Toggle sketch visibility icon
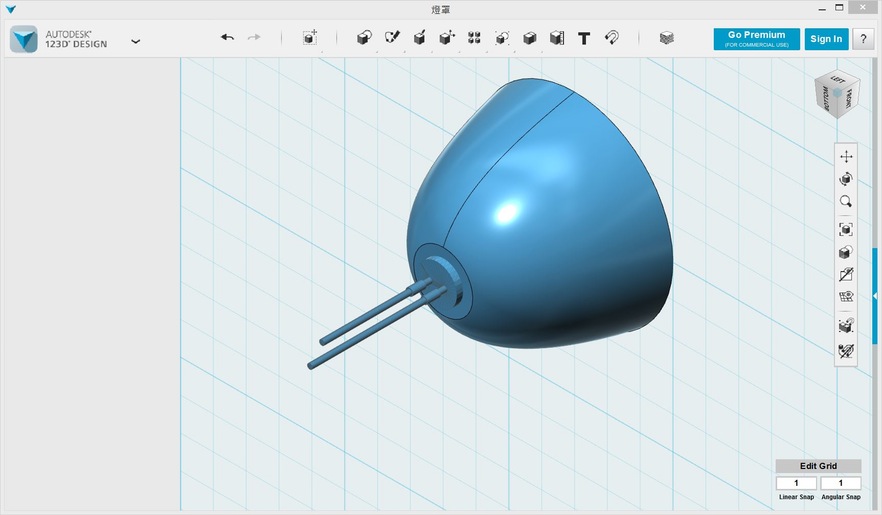This screenshot has height=515, width=882. click(845, 274)
